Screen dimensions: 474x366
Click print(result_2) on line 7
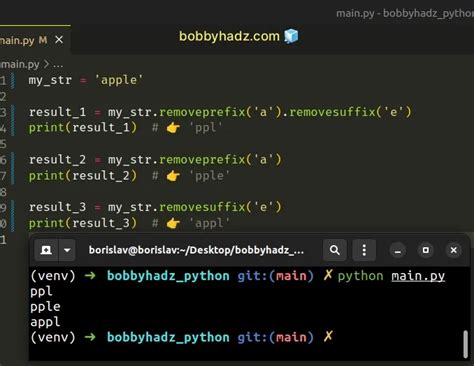click(x=83, y=176)
